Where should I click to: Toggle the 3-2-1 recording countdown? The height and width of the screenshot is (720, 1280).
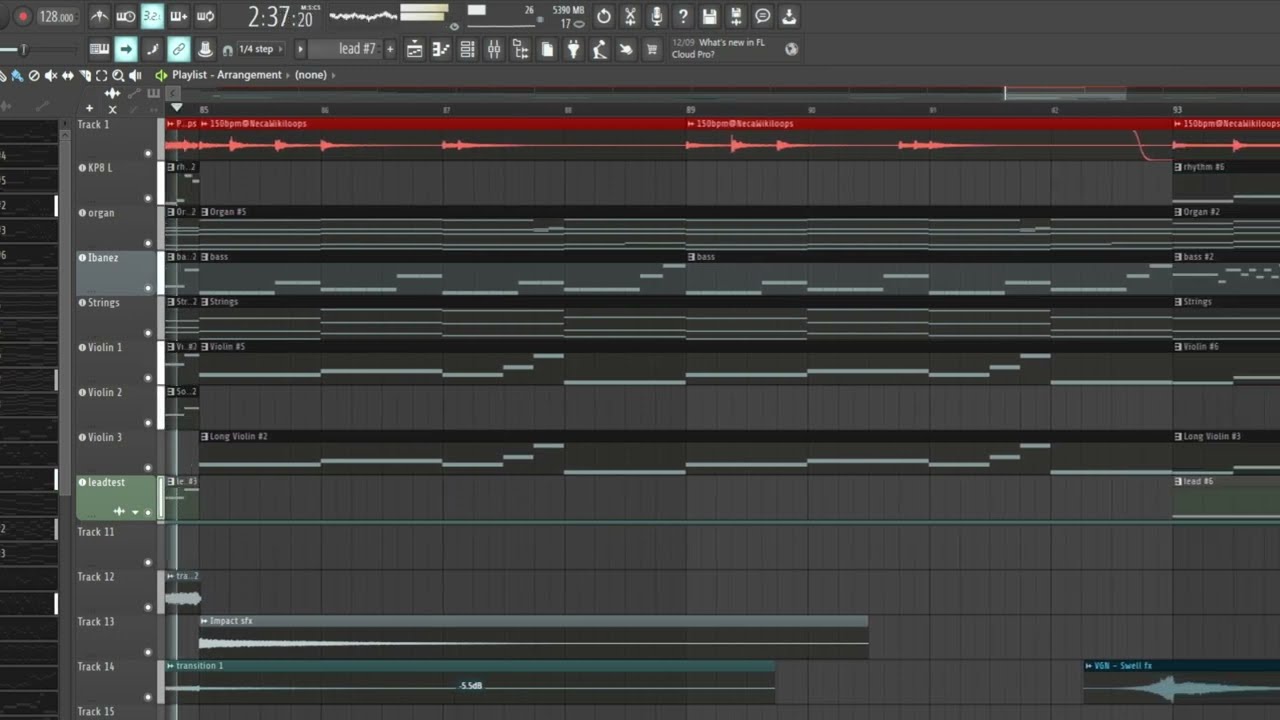click(152, 16)
